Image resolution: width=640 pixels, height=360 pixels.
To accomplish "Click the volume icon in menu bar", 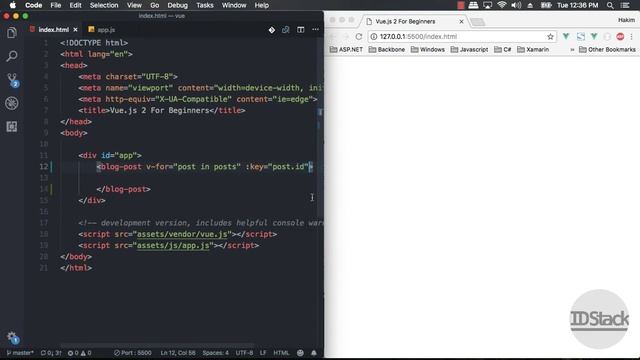I will pos(516,5).
